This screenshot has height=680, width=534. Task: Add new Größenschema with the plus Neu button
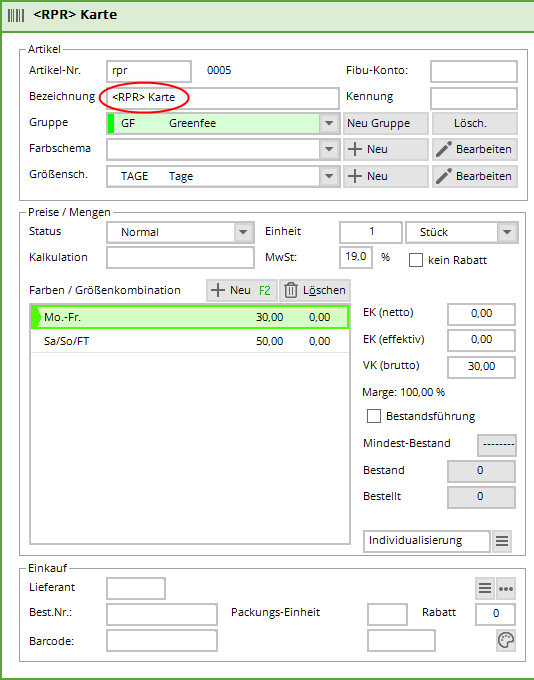tap(386, 176)
